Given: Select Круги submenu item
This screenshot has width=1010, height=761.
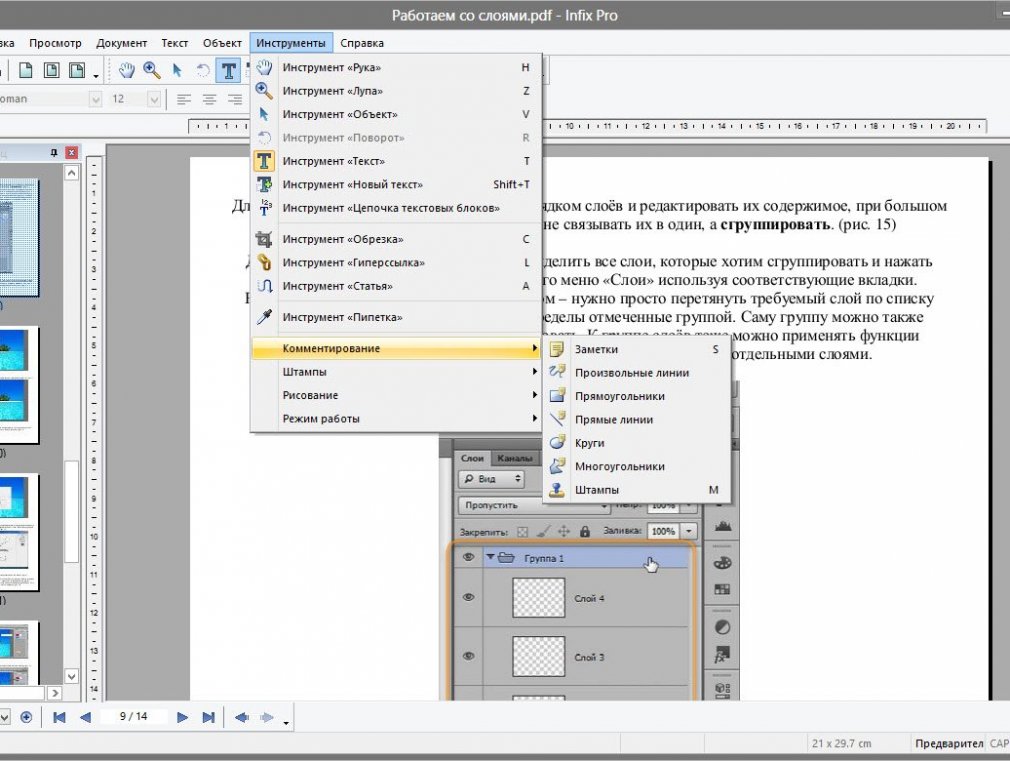Looking at the screenshot, I should (637, 443).
